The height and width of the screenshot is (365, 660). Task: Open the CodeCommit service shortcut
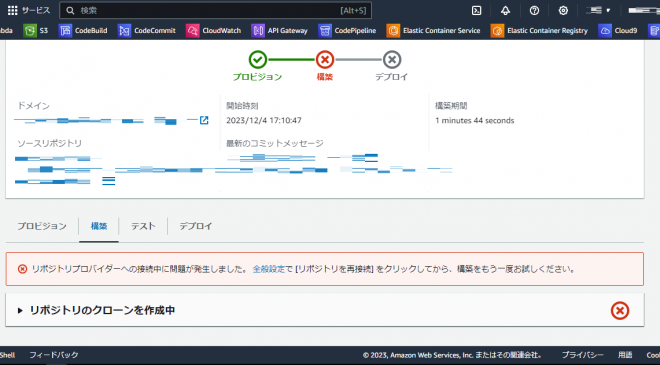click(146, 31)
